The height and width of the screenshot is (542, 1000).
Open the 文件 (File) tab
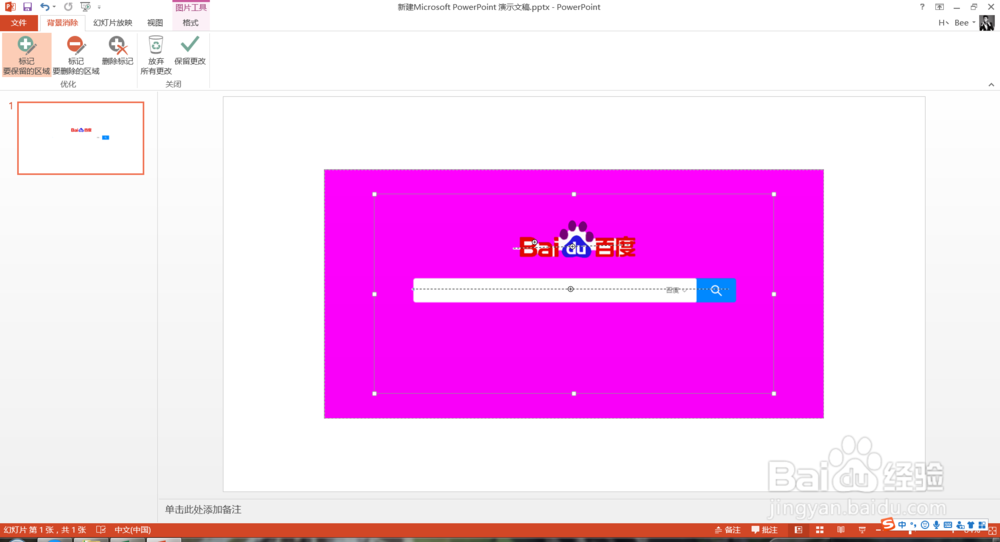tap(18, 23)
